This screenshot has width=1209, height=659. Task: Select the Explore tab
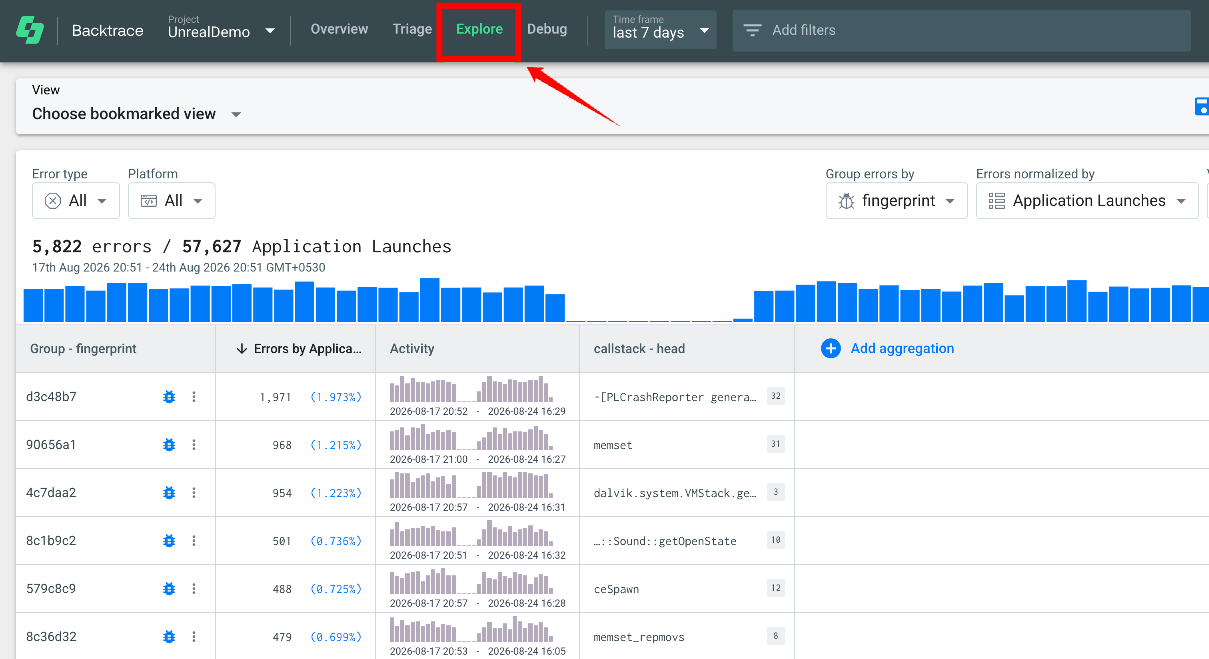click(479, 29)
